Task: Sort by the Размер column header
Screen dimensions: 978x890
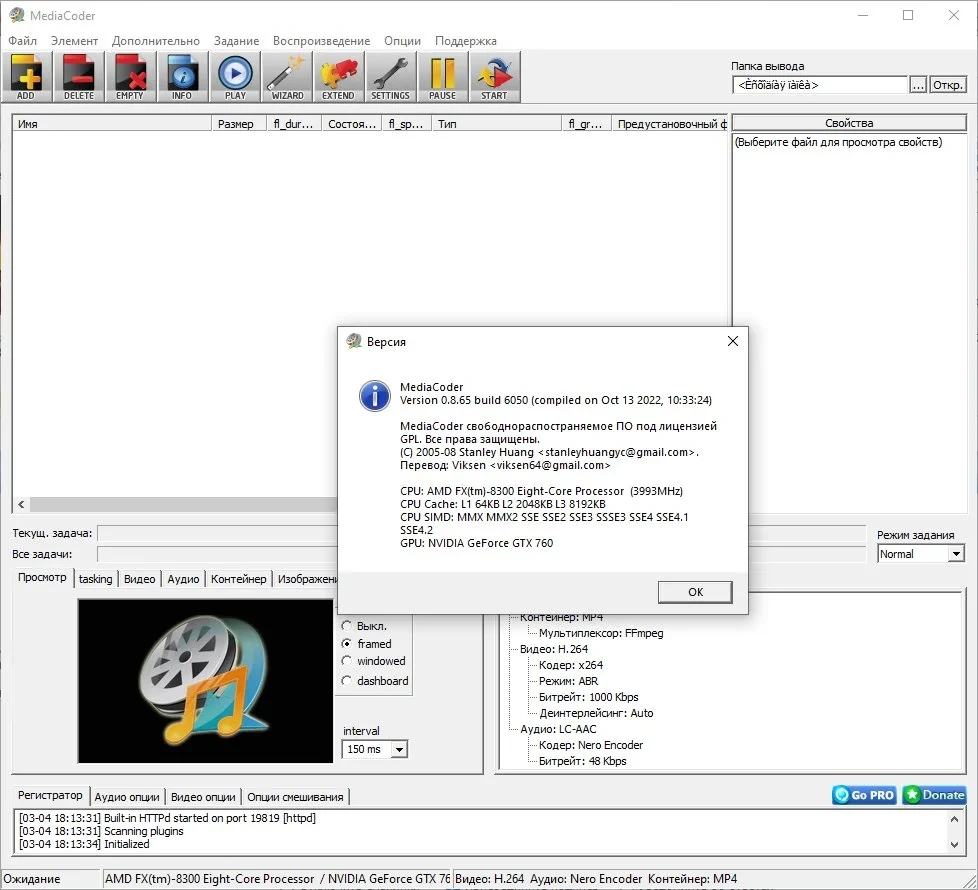Action: (x=239, y=123)
